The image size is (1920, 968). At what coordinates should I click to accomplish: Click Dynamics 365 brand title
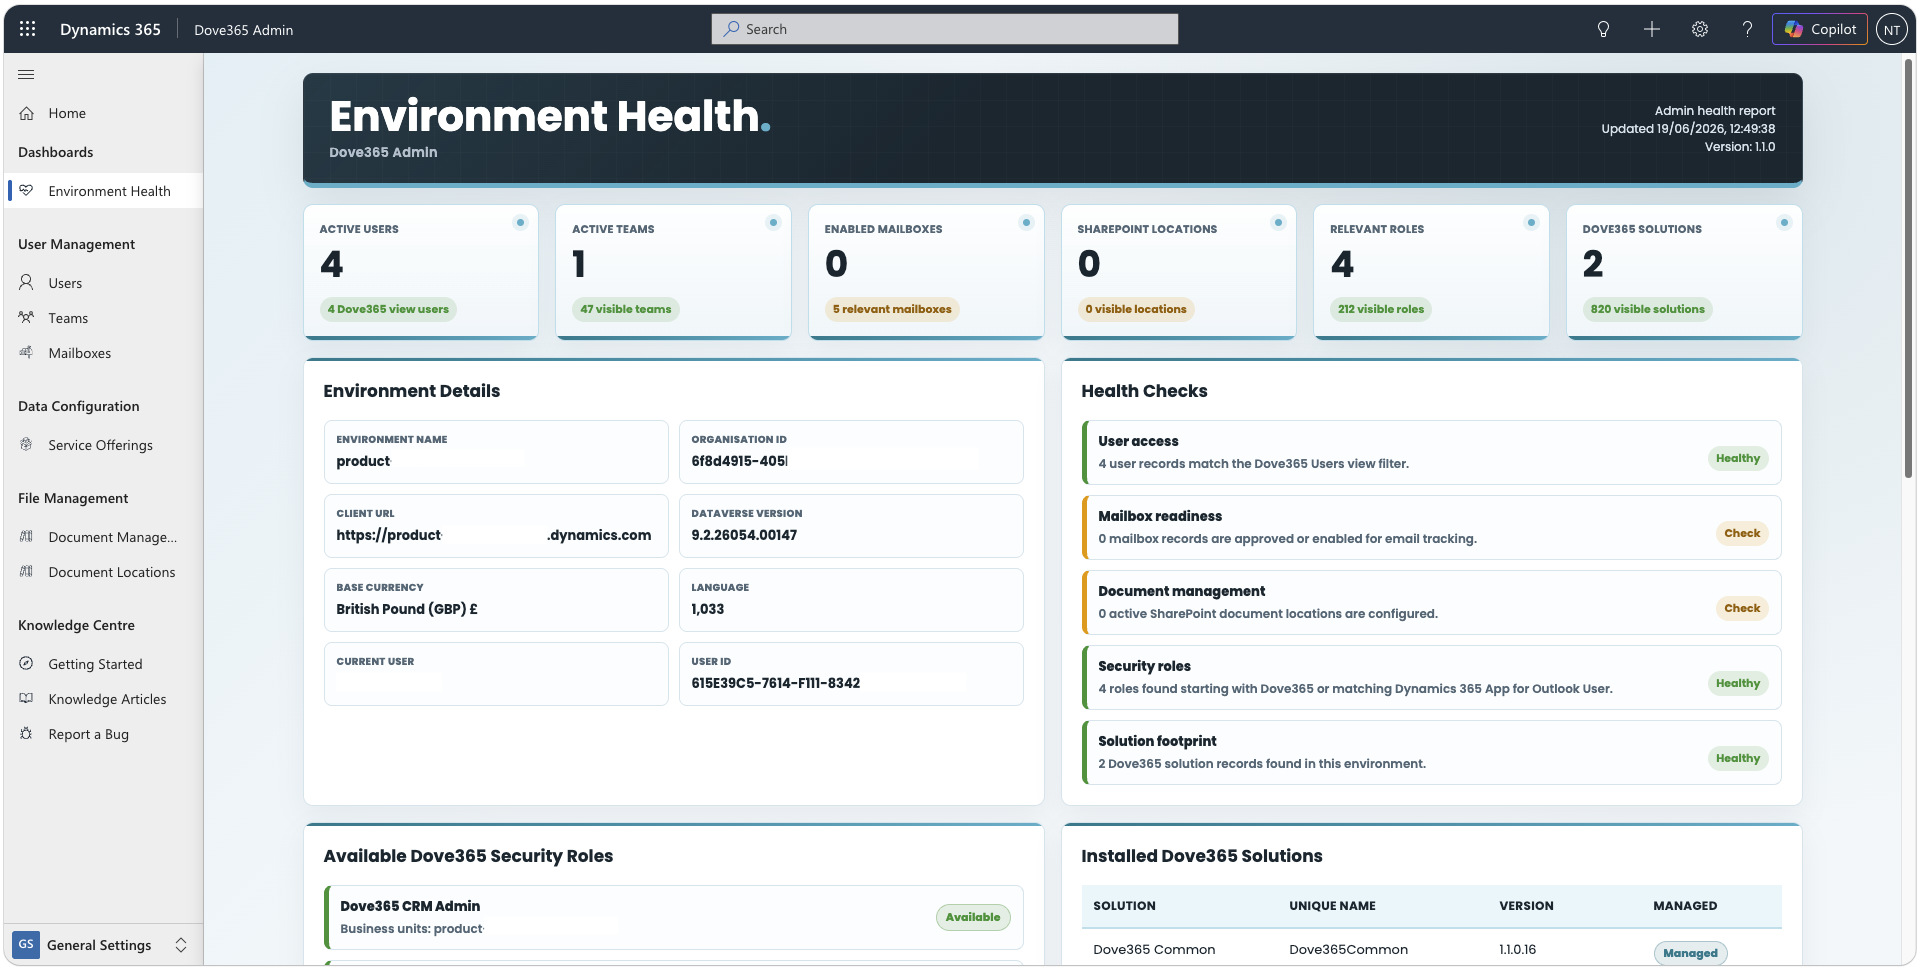110,29
